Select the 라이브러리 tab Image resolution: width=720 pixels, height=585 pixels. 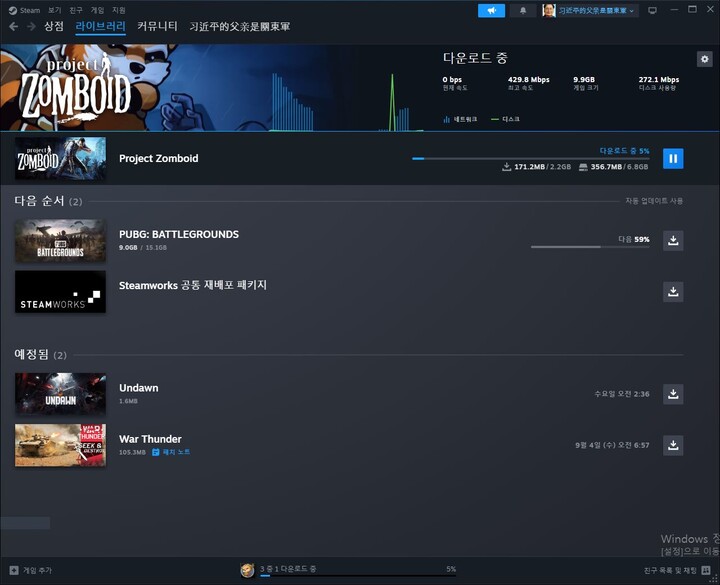pyautogui.click(x=101, y=26)
